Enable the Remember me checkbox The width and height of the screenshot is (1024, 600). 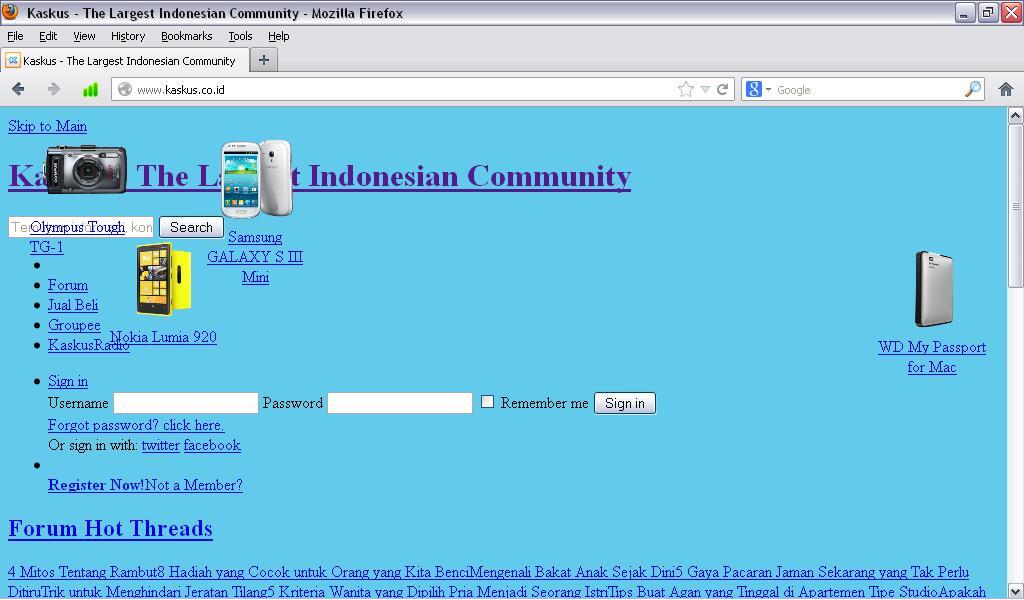(487, 402)
